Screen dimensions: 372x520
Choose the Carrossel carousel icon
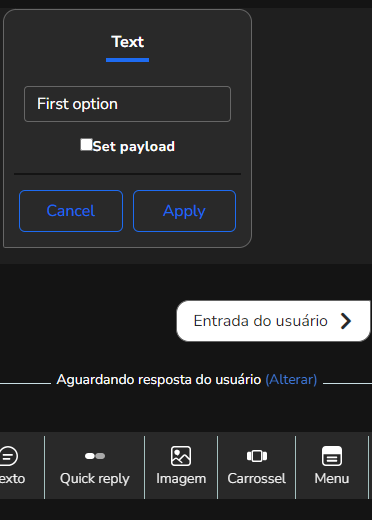pos(257,456)
